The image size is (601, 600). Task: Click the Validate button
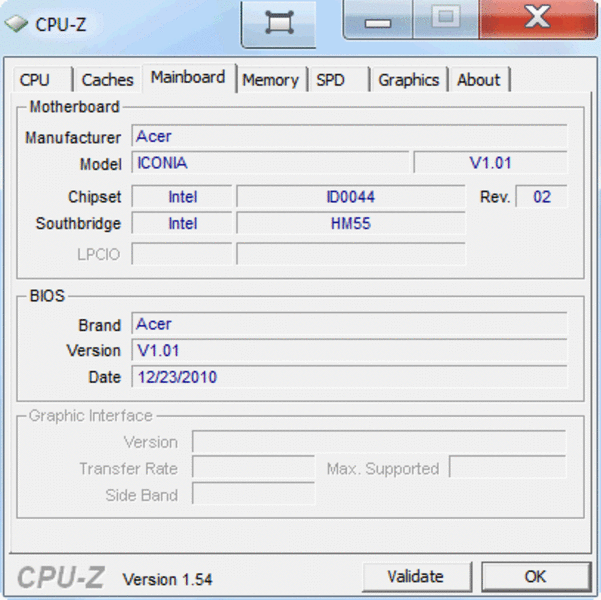pos(416,576)
